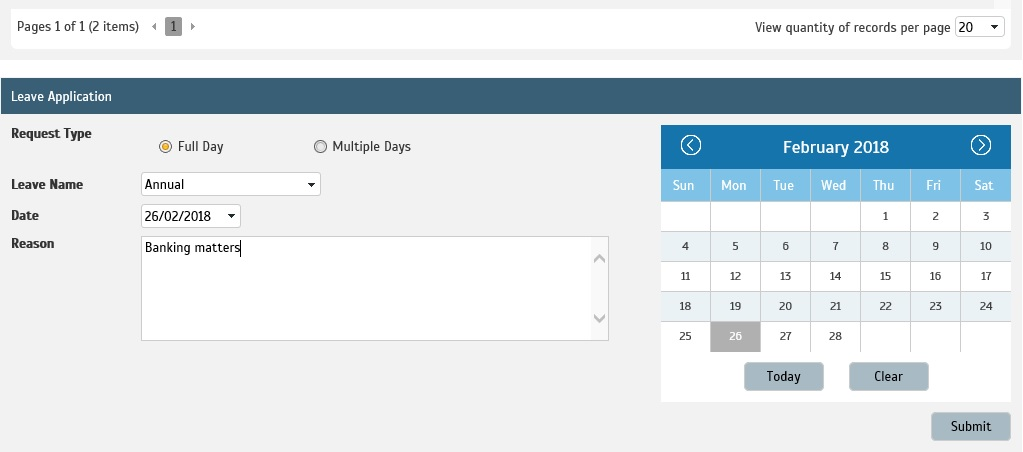Viewport: 1023px width, 452px height.
Task: Pick February 27 in the calendar
Action: click(x=785, y=337)
